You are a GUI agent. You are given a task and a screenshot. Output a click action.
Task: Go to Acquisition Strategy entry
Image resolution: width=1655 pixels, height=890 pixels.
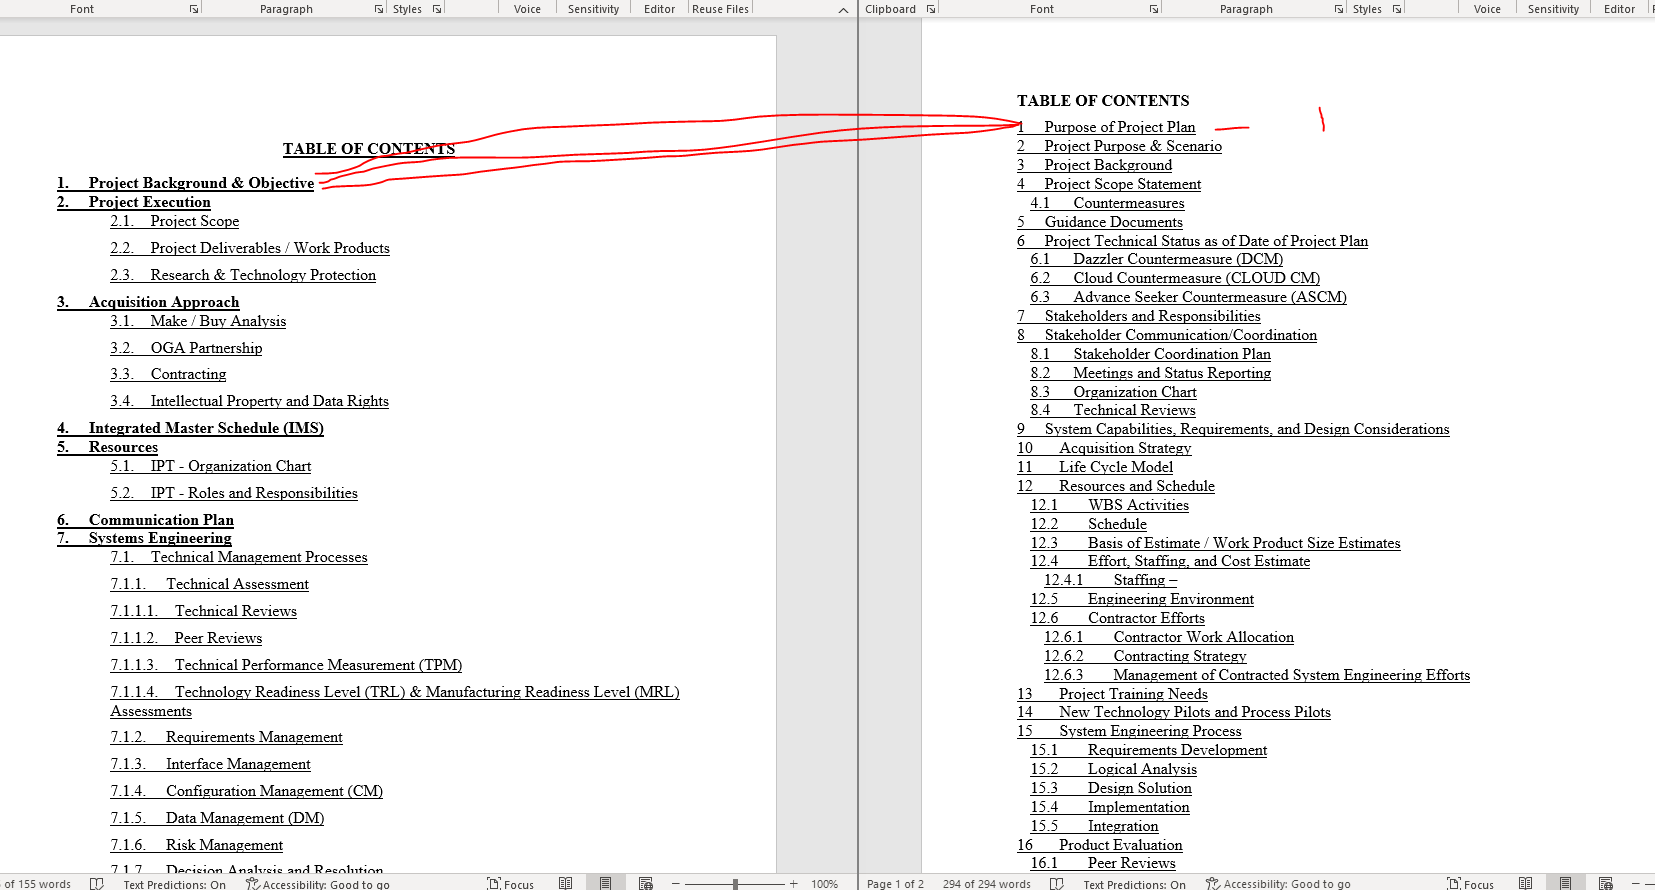pos(1104,448)
